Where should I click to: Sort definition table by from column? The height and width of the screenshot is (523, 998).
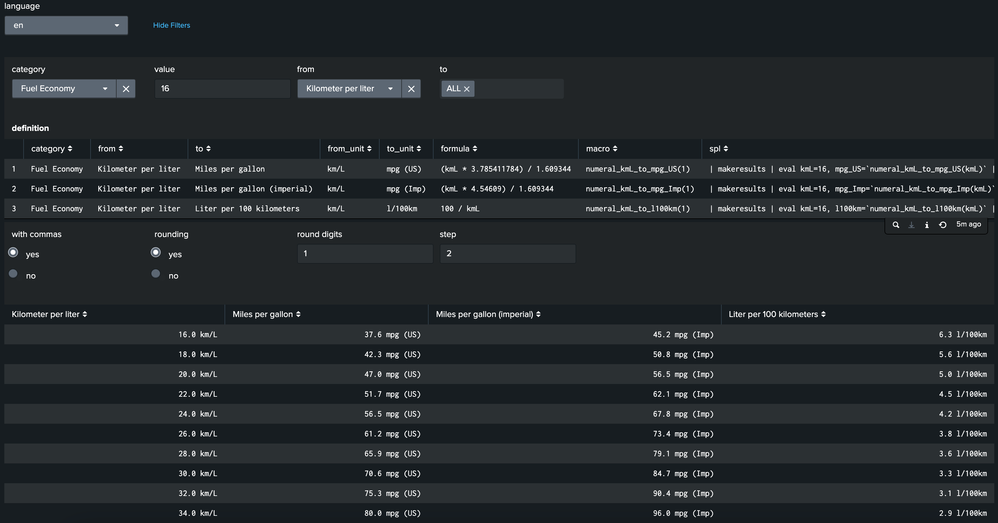click(x=110, y=148)
